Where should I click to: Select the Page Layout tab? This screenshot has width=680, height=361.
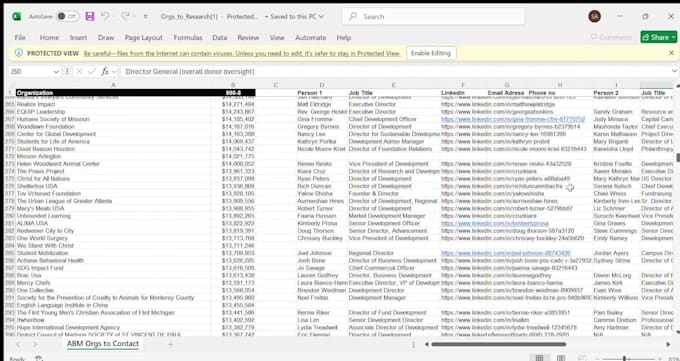click(x=143, y=38)
